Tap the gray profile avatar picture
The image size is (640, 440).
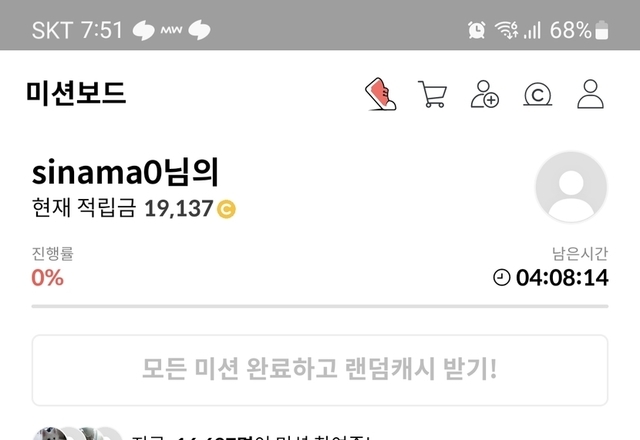click(571, 187)
